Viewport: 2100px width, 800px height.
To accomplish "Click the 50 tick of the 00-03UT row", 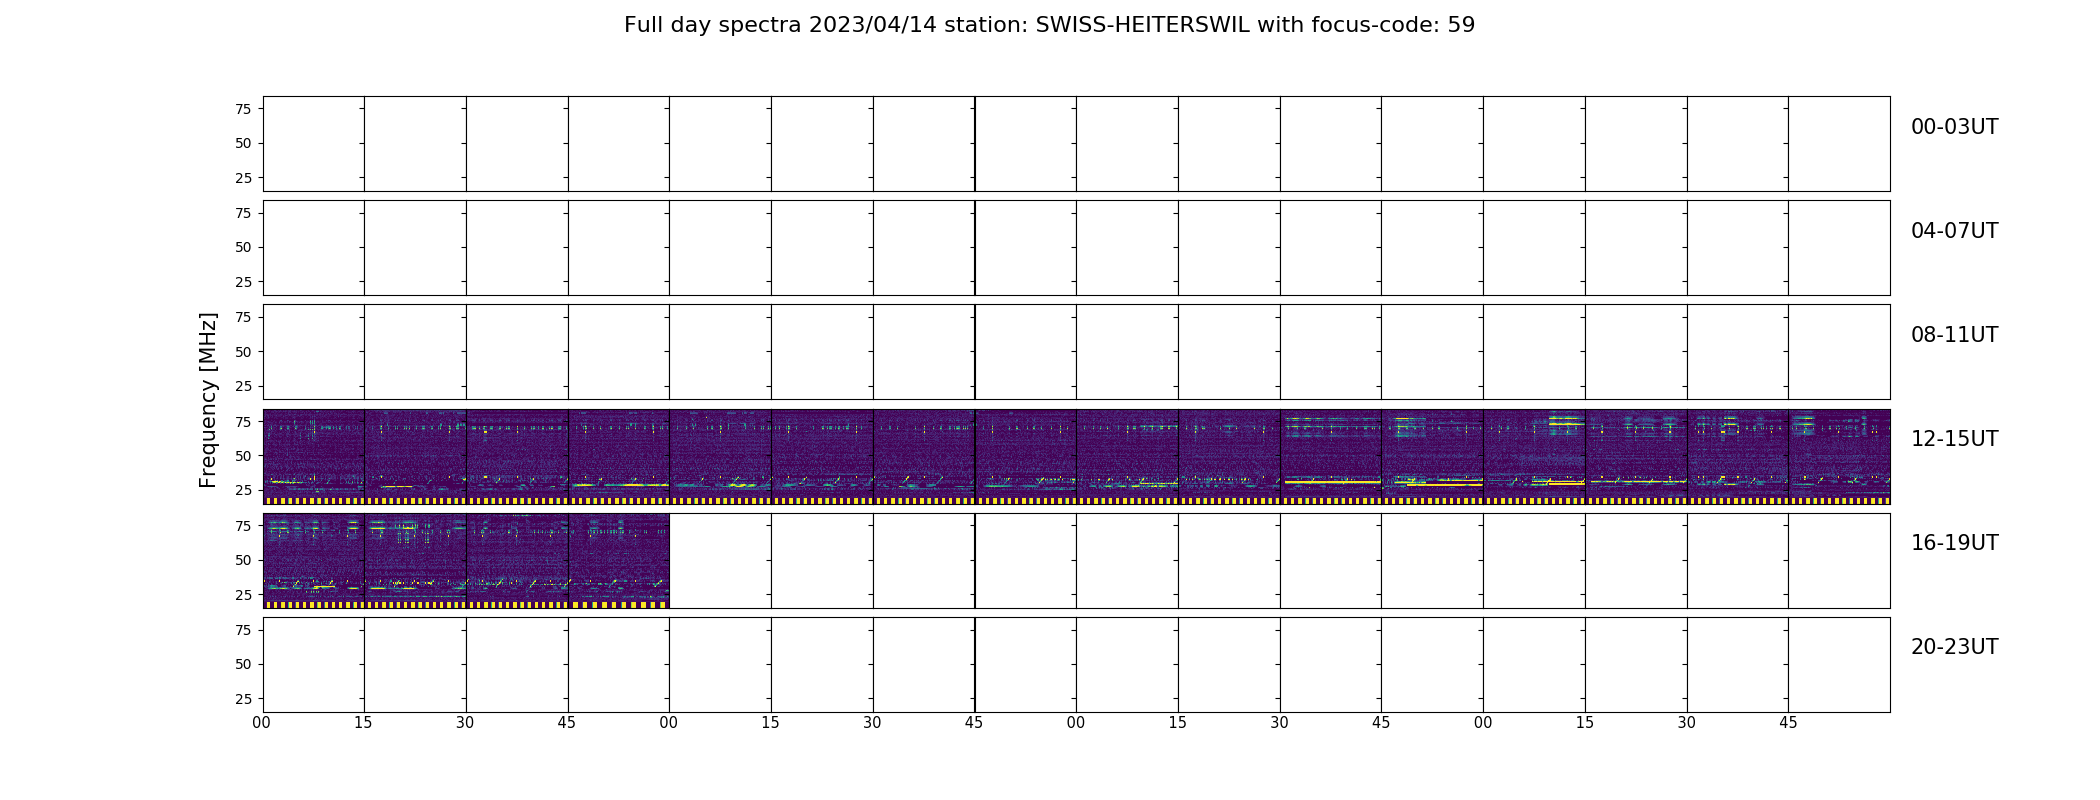I will 243,144.
